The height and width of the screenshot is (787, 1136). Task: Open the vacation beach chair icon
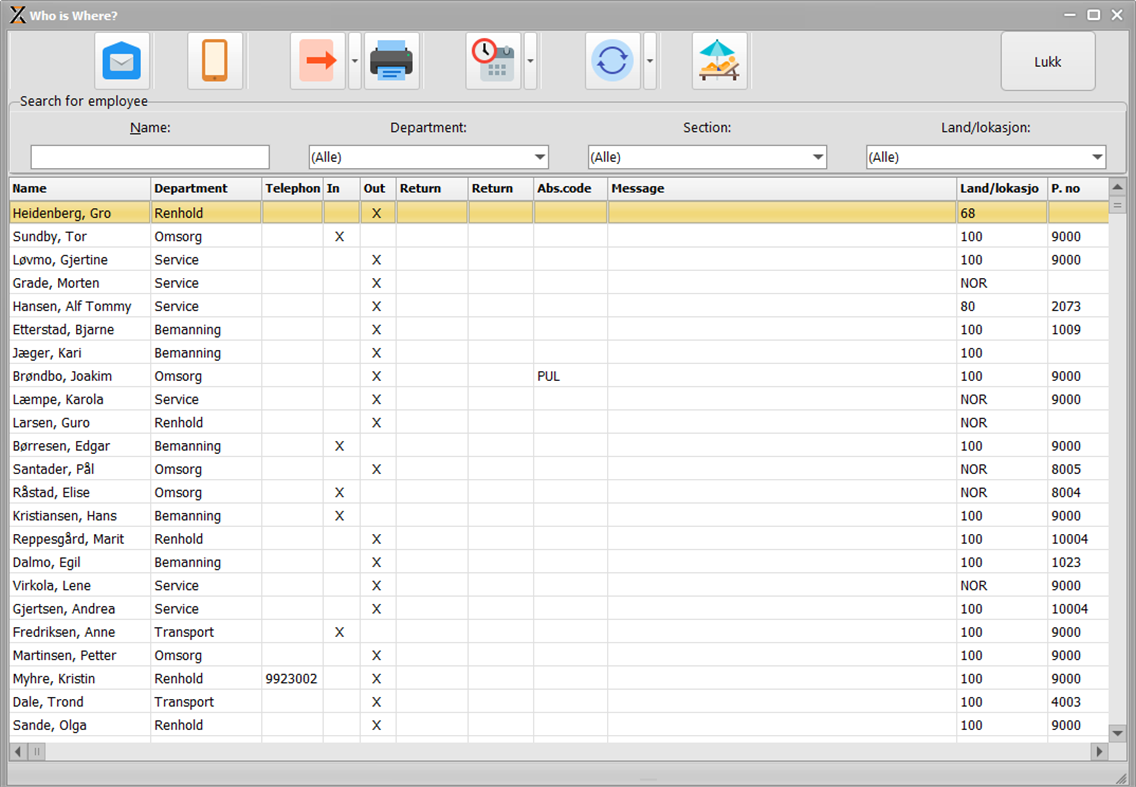720,60
